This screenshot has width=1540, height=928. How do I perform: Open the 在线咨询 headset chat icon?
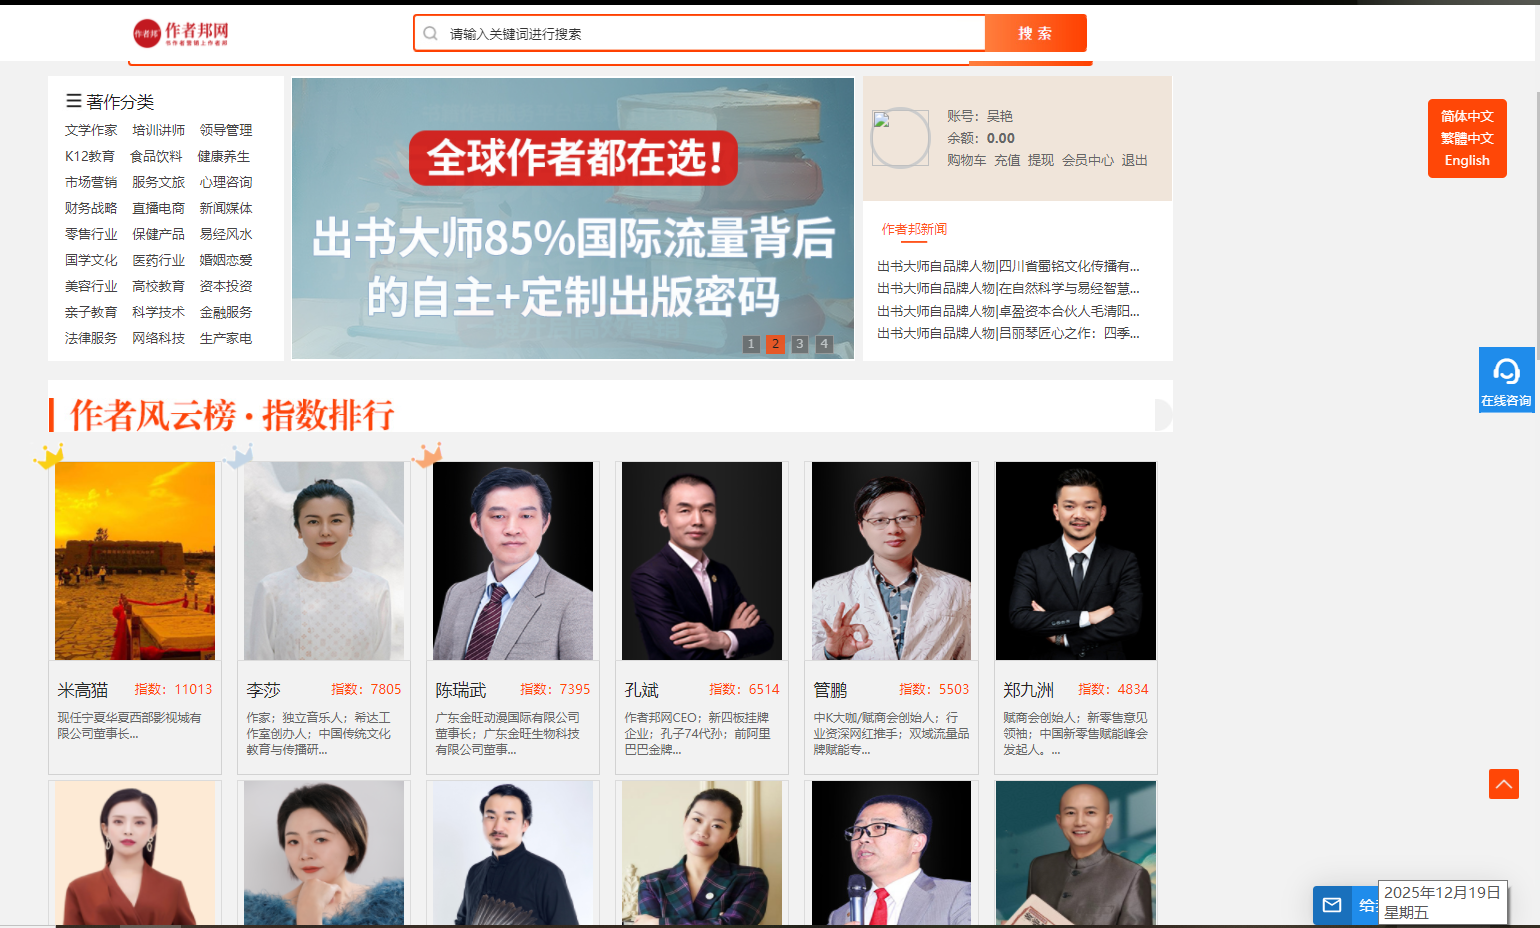1506,372
